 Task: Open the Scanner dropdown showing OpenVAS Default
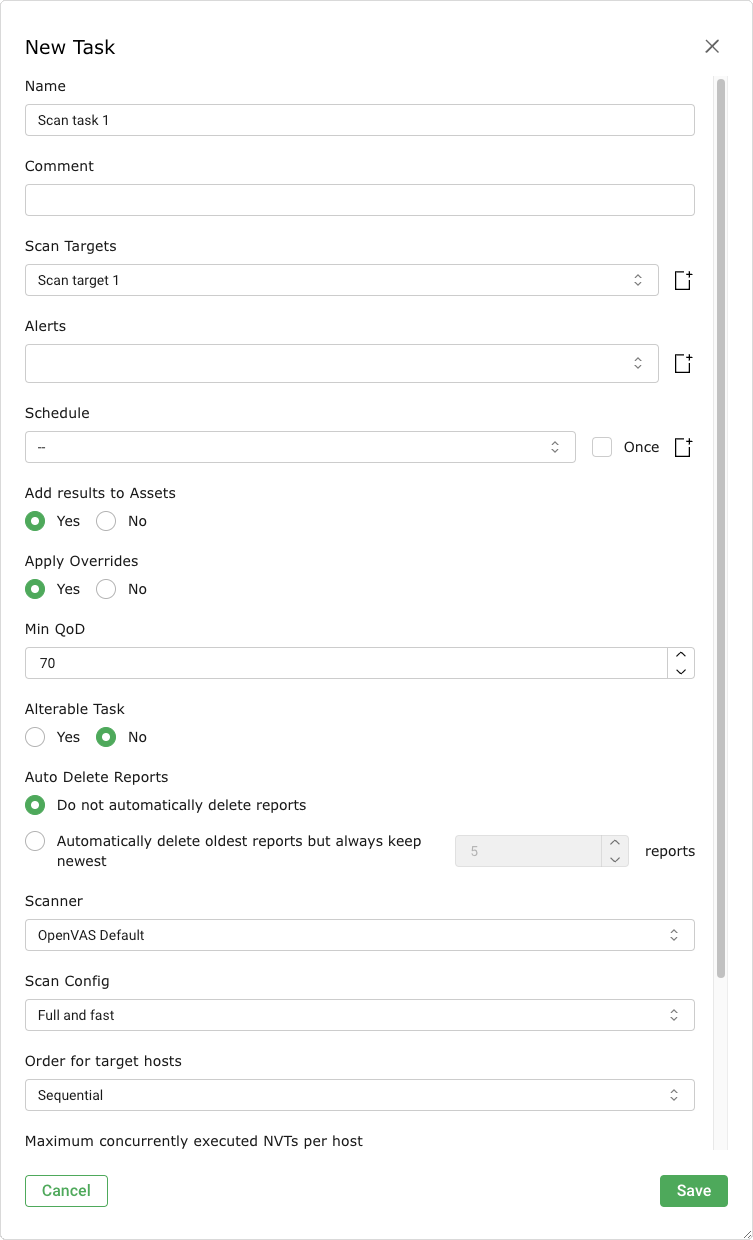(359, 935)
